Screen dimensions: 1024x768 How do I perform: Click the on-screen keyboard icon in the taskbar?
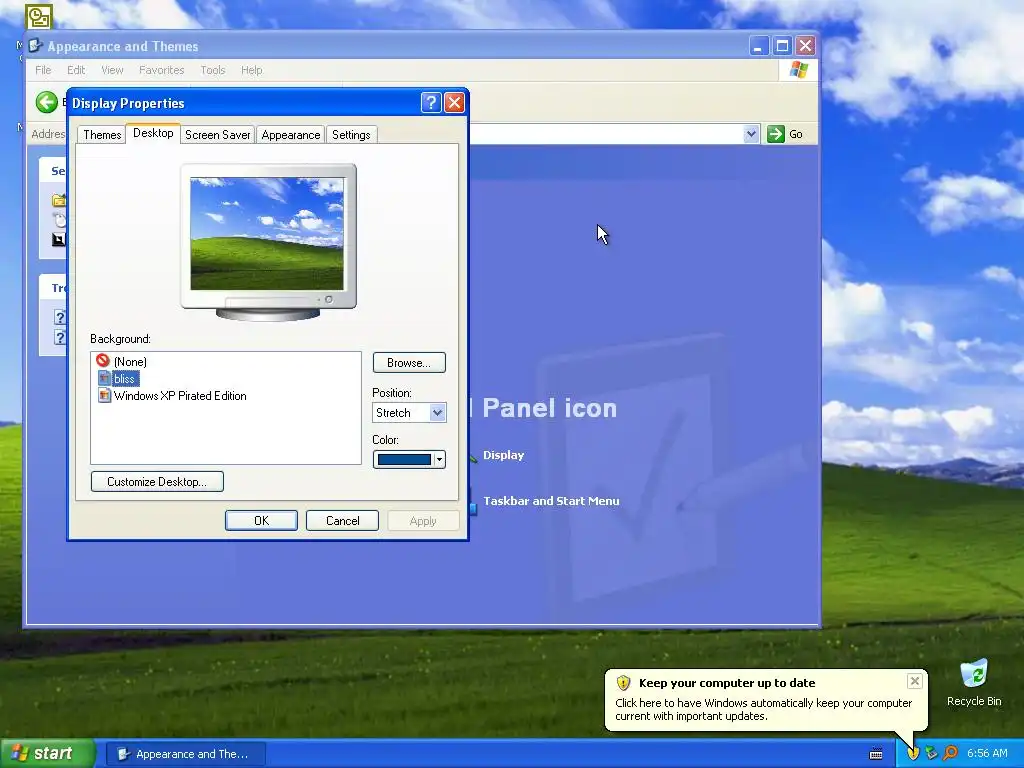tap(876, 754)
